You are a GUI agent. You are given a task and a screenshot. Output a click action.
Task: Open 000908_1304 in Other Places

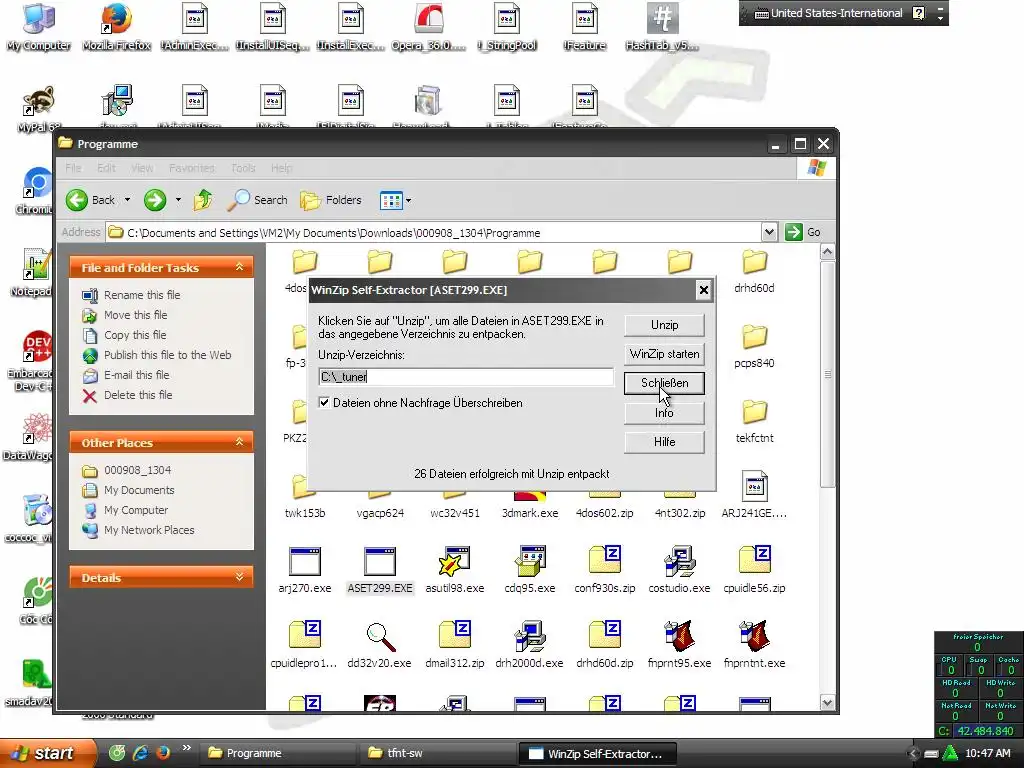[x=137, y=470]
